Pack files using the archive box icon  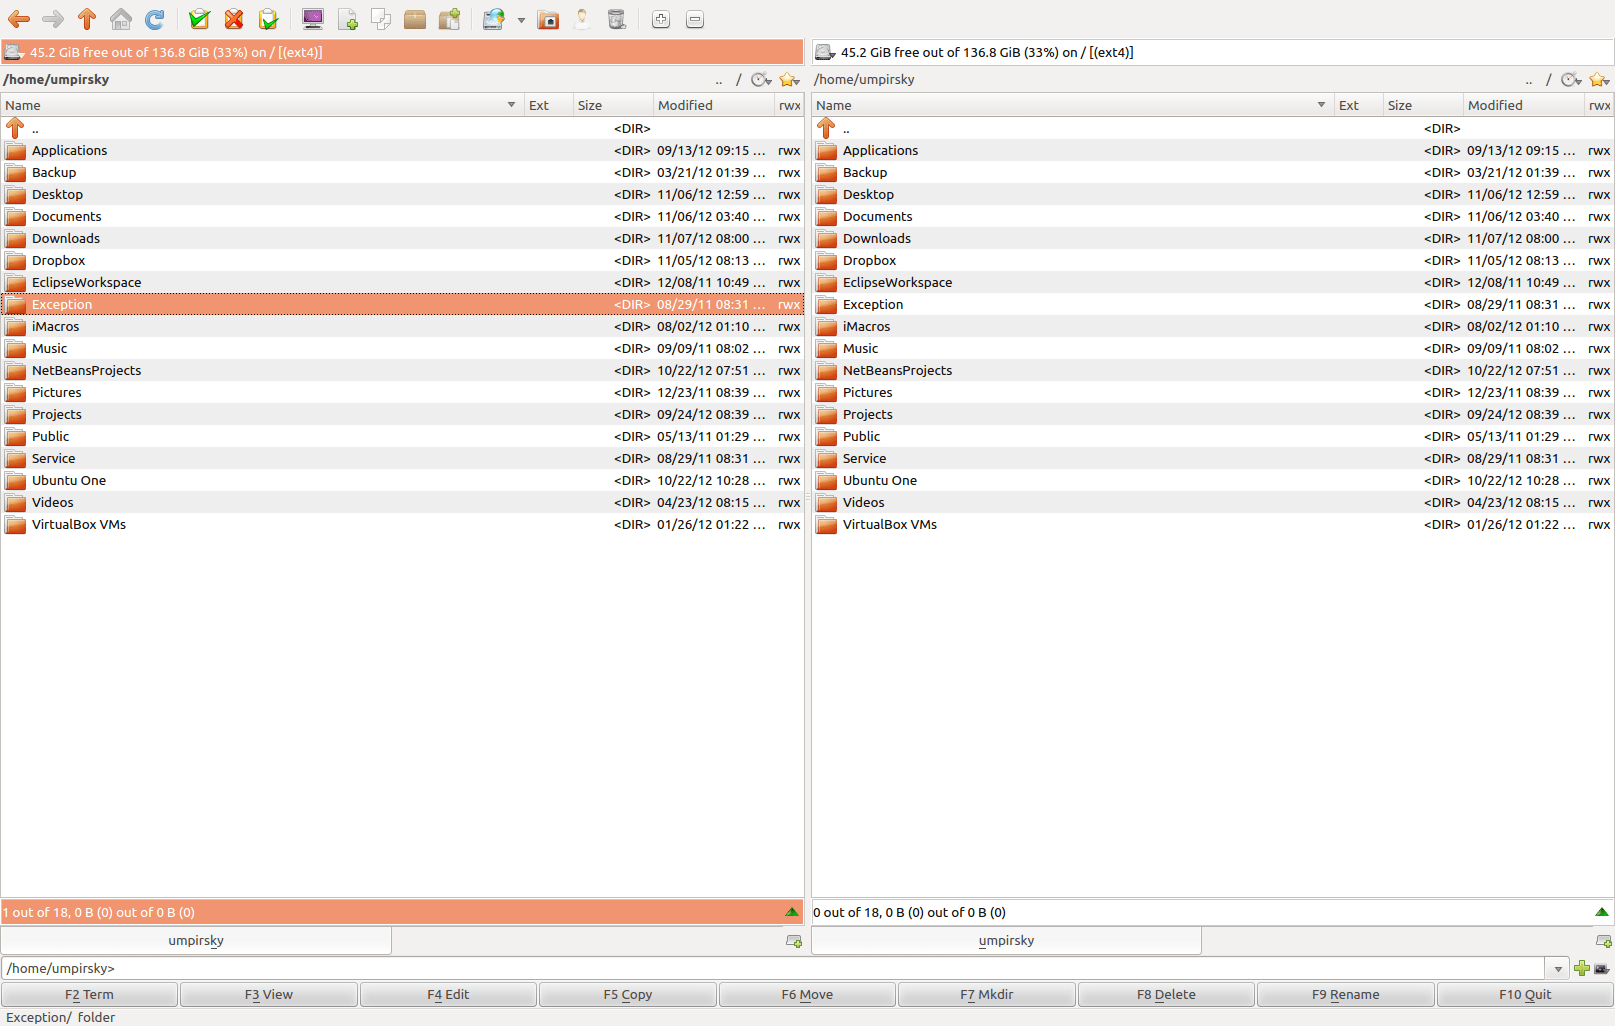(x=415, y=19)
